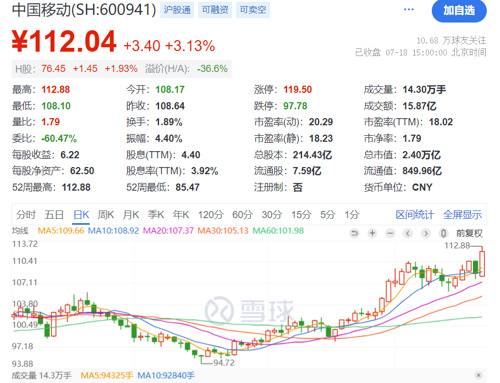Move chart right with next arrow
The height and width of the screenshot is (383, 500).
426,233
